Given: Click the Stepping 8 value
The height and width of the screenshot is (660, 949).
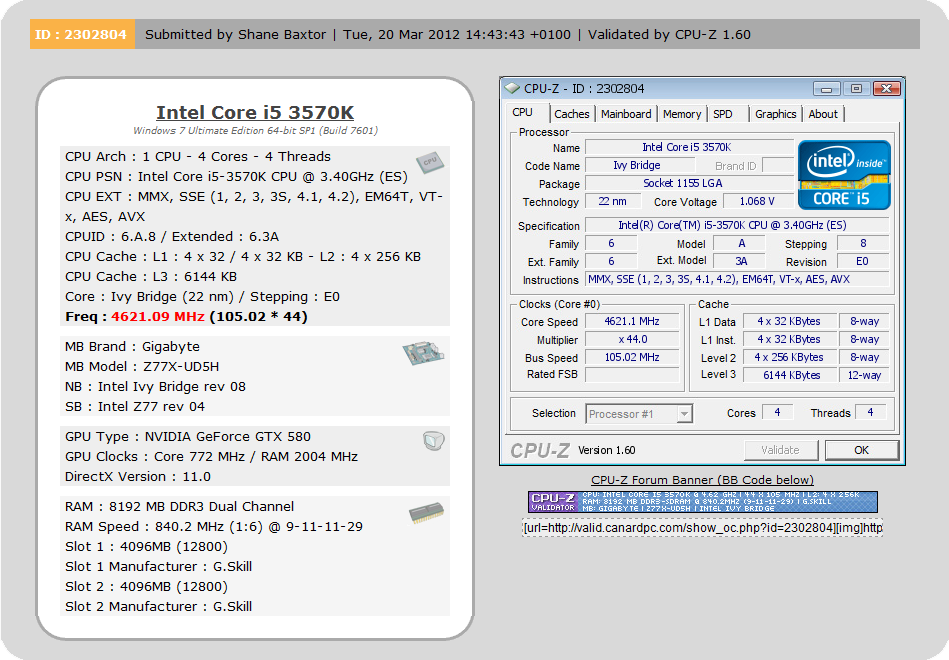Looking at the screenshot, I should pos(863,243).
